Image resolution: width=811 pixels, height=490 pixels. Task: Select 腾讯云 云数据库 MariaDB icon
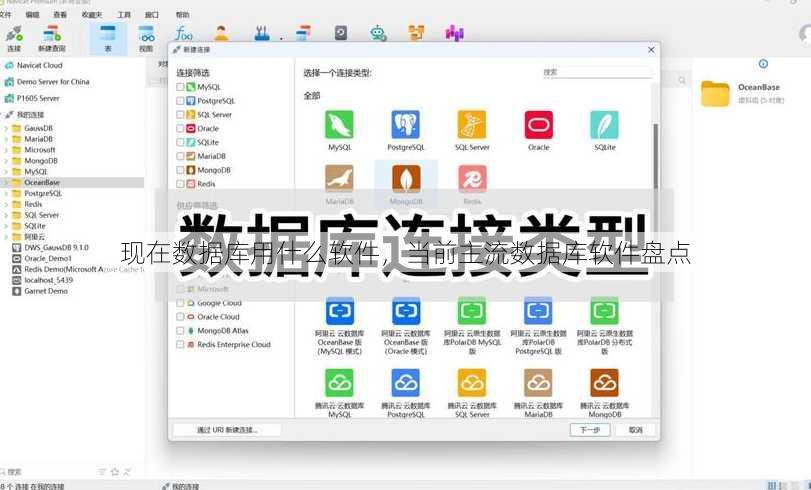tap(538, 383)
